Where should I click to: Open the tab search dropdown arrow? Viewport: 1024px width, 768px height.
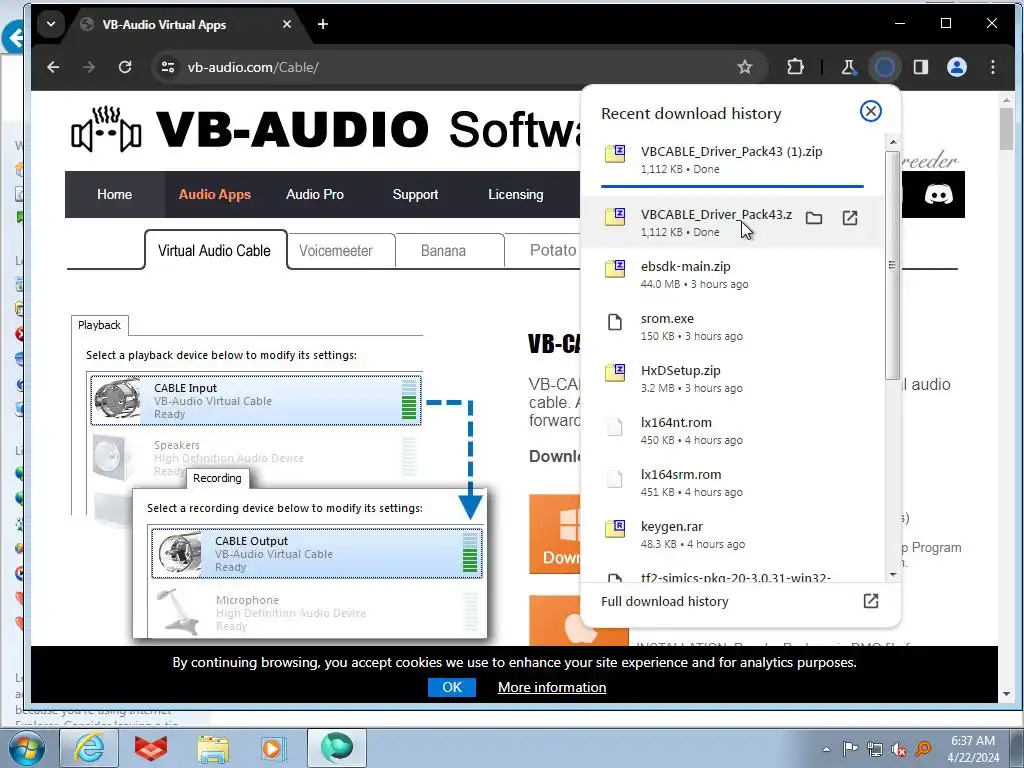51,25
